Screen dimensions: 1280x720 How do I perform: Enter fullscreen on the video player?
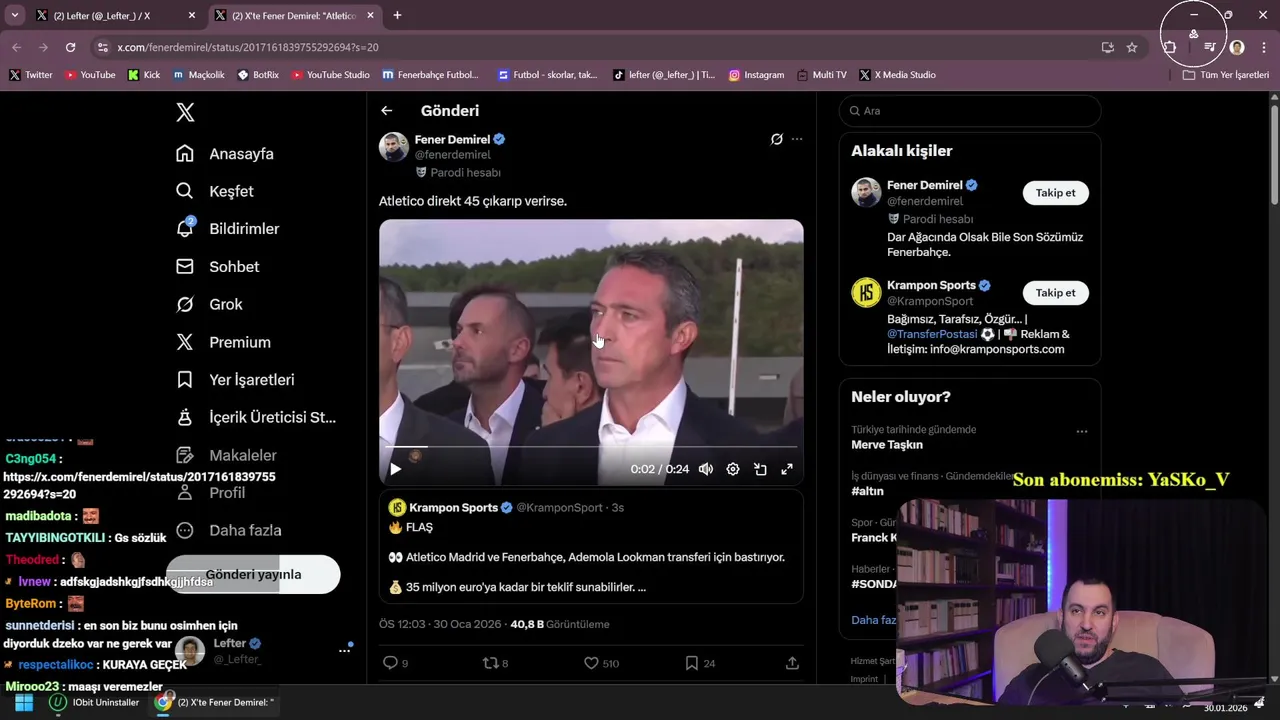point(787,469)
